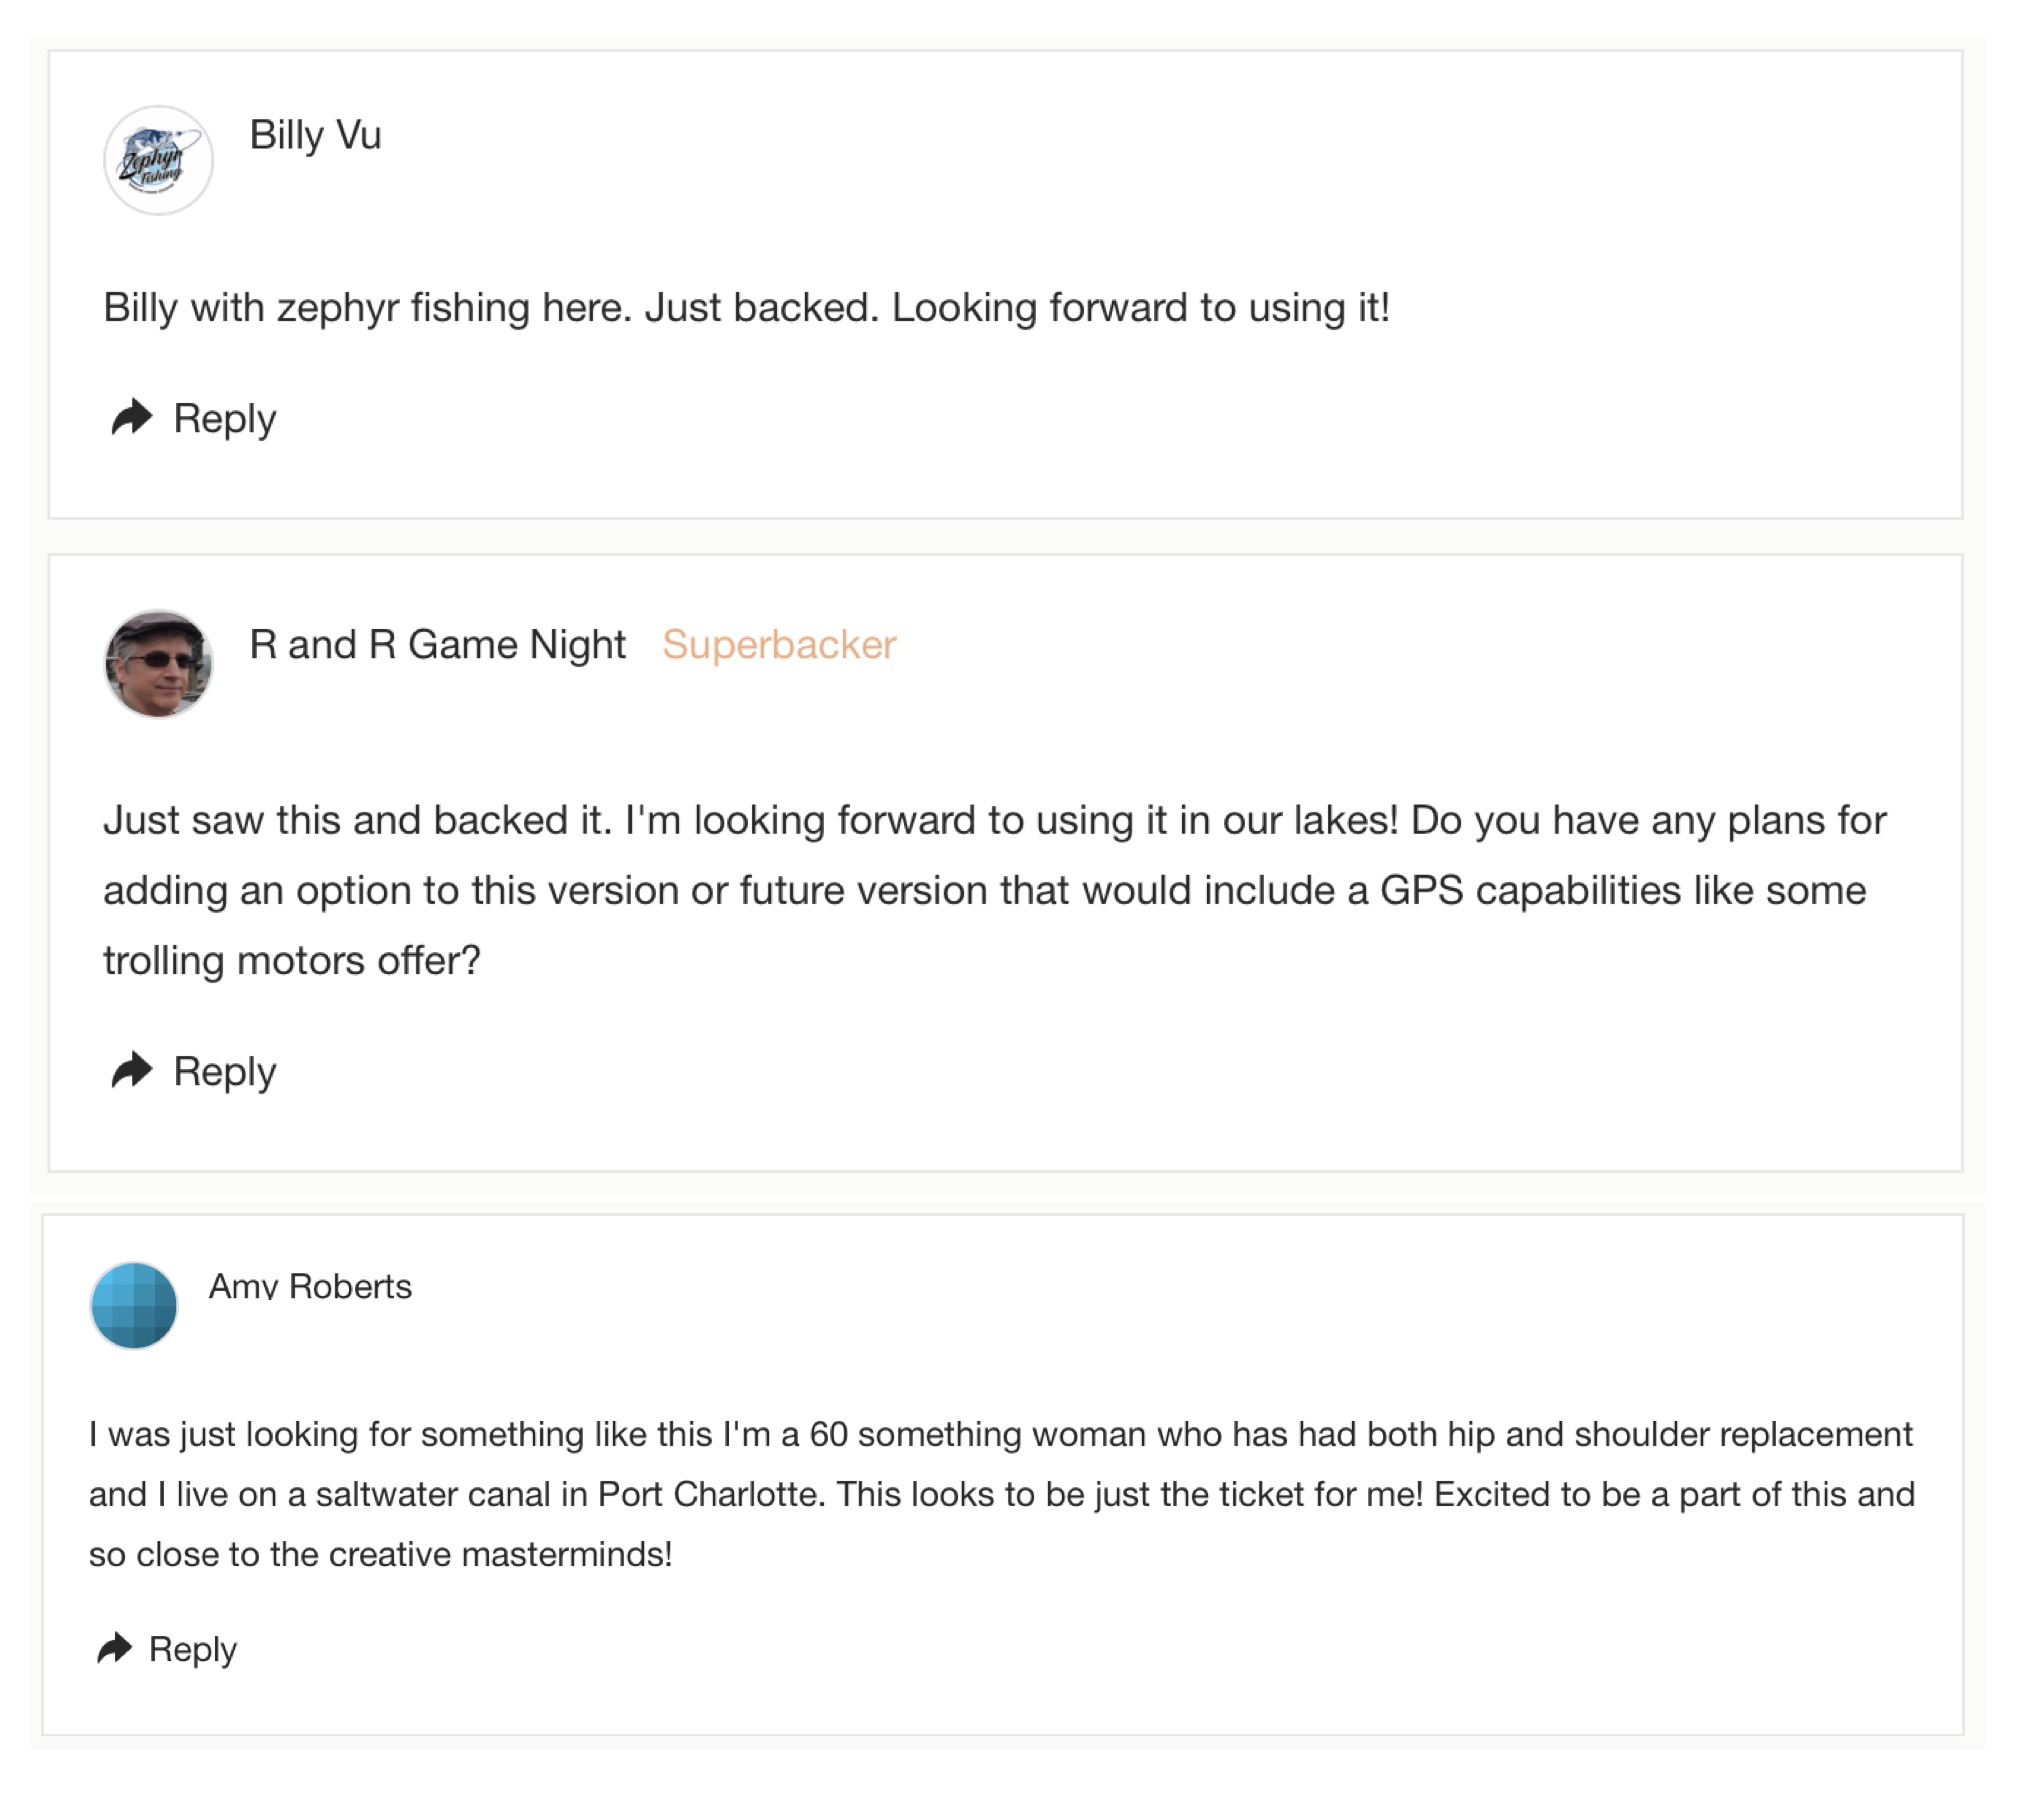Click the Reply arrow icon under Amy Roberts' comment

pyautogui.click(x=114, y=1648)
